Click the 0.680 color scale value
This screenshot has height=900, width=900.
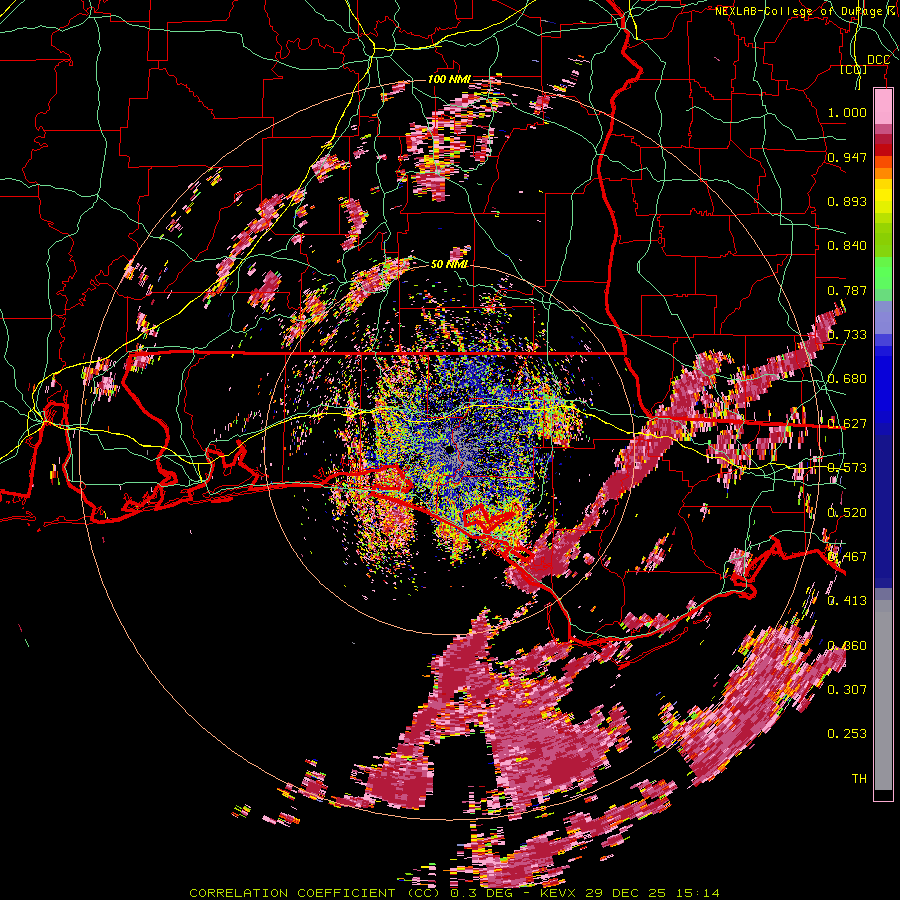(x=847, y=379)
